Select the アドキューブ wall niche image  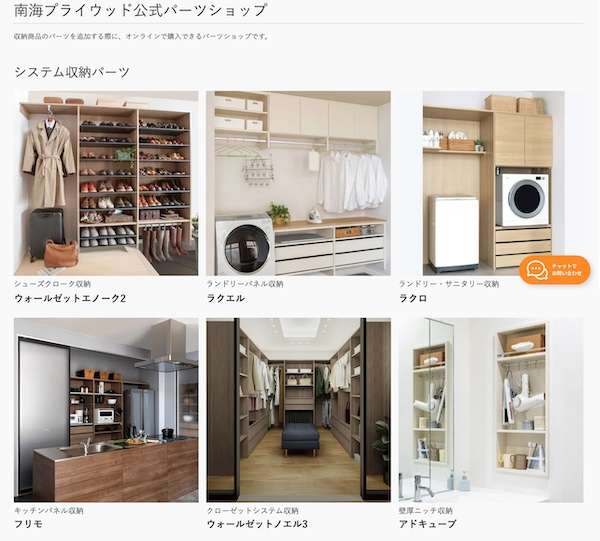[489, 409]
